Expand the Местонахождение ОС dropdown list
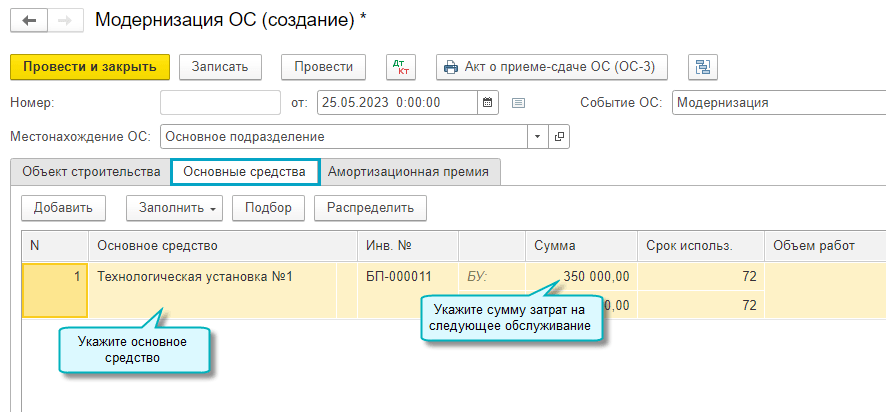The image size is (886, 412). click(x=537, y=136)
